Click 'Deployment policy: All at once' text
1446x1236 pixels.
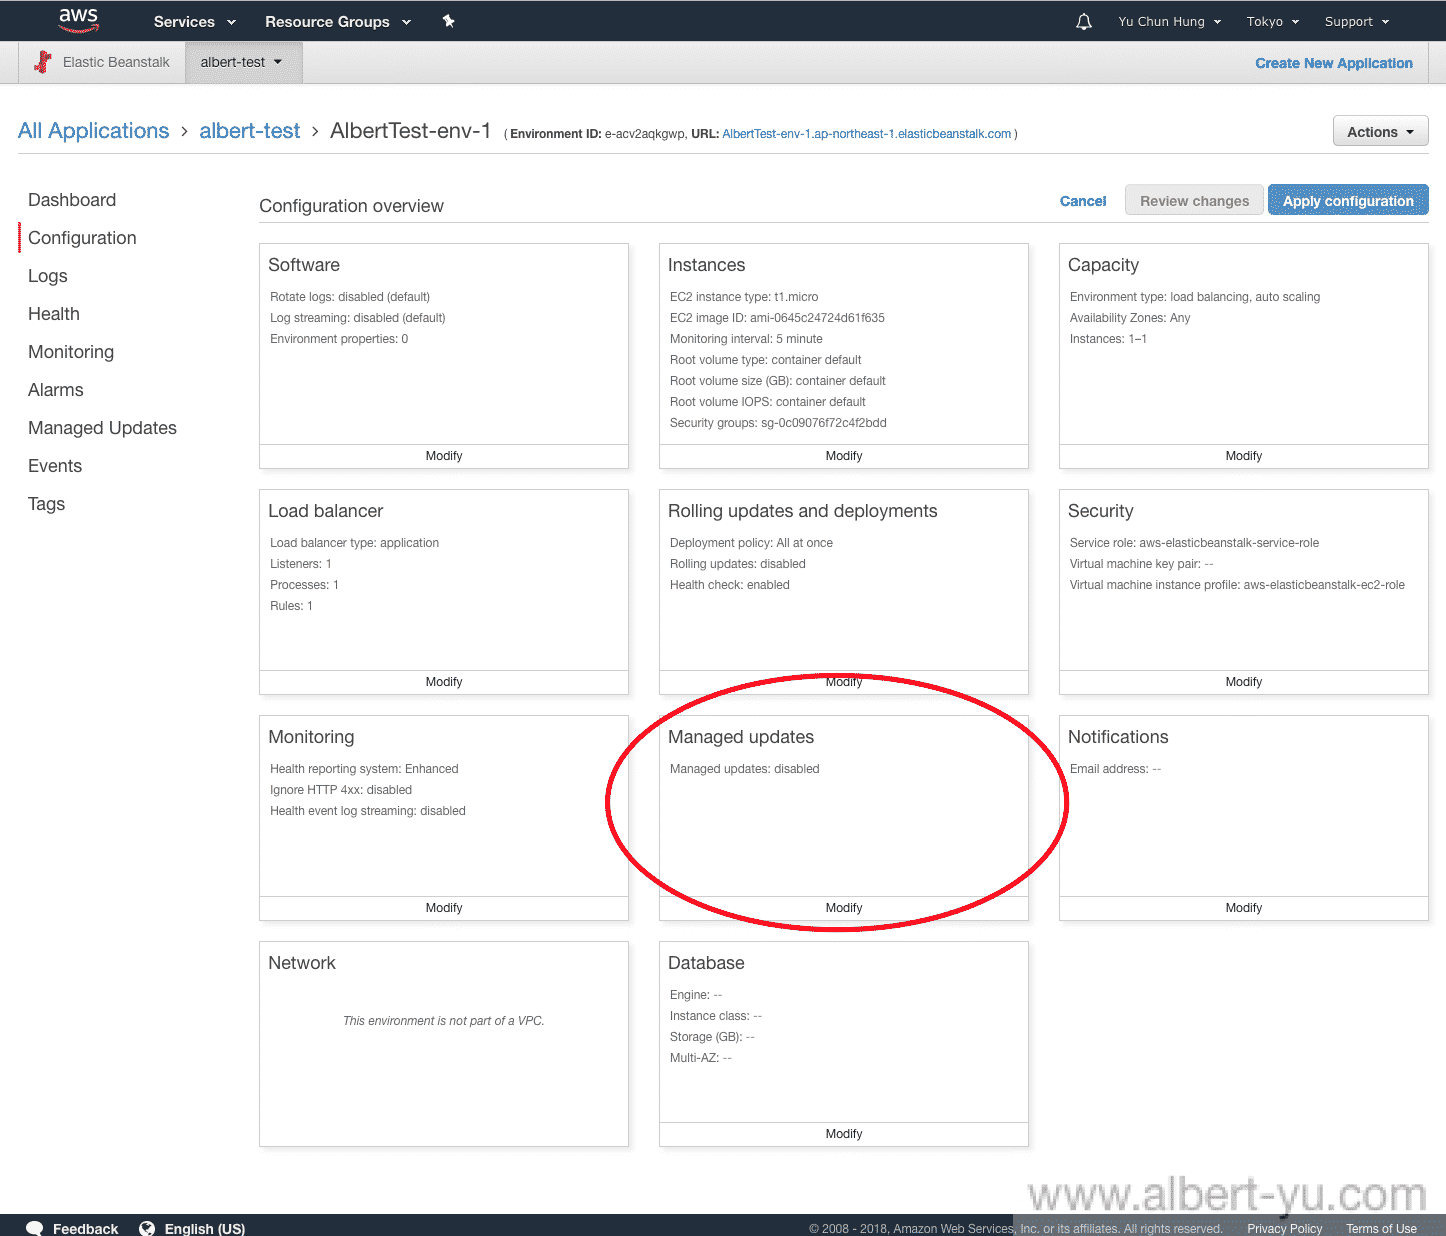(751, 543)
